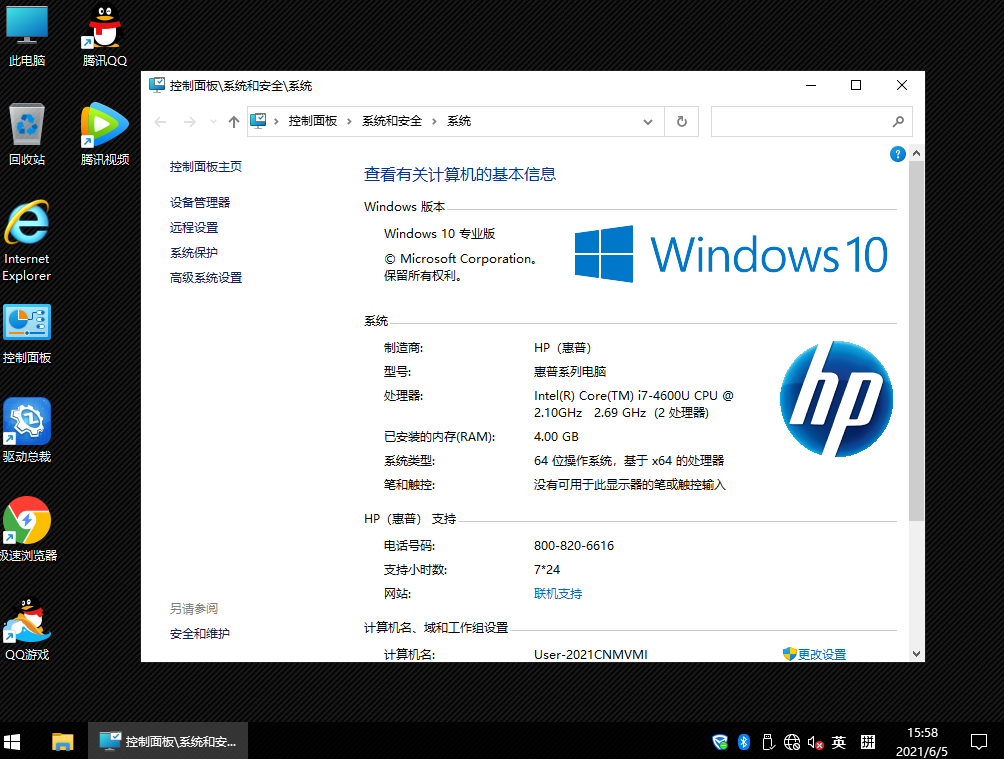The image size is (1004, 759).
Task: Launch 腾讯视频 video app
Action: [104, 130]
